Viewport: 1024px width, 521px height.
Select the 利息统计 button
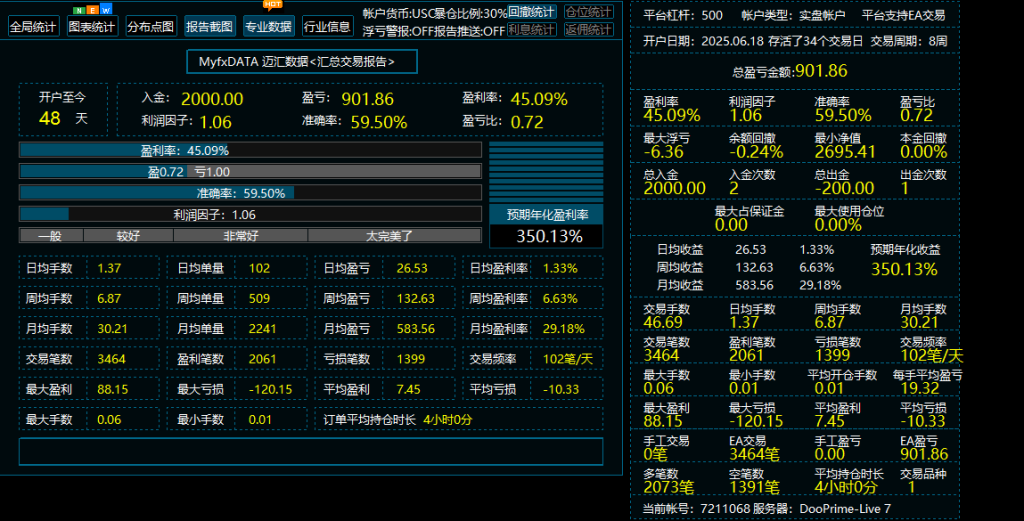(532, 30)
